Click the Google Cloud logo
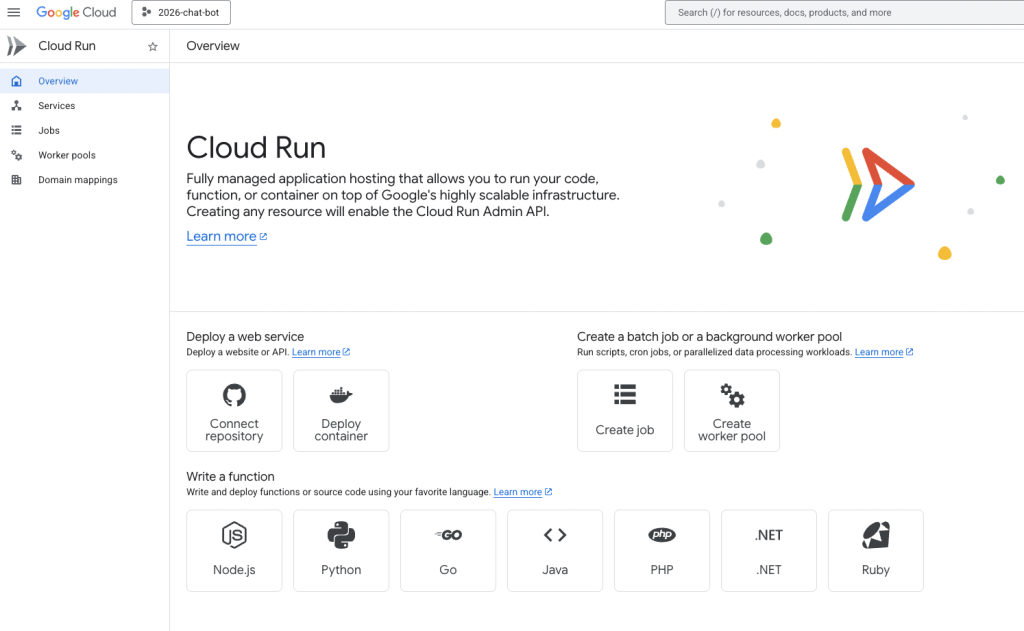Viewport: 1024px width, 631px height. click(x=76, y=12)
